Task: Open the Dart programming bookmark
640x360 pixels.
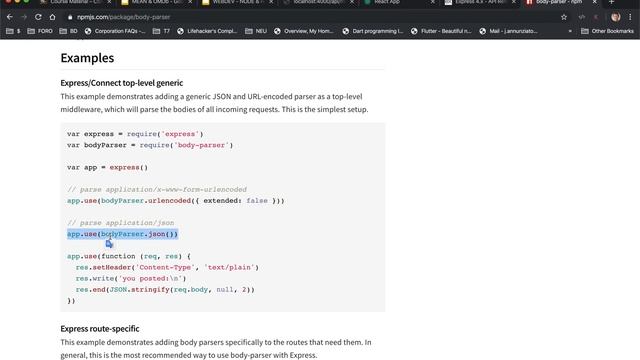Action: tap(372, 31)
